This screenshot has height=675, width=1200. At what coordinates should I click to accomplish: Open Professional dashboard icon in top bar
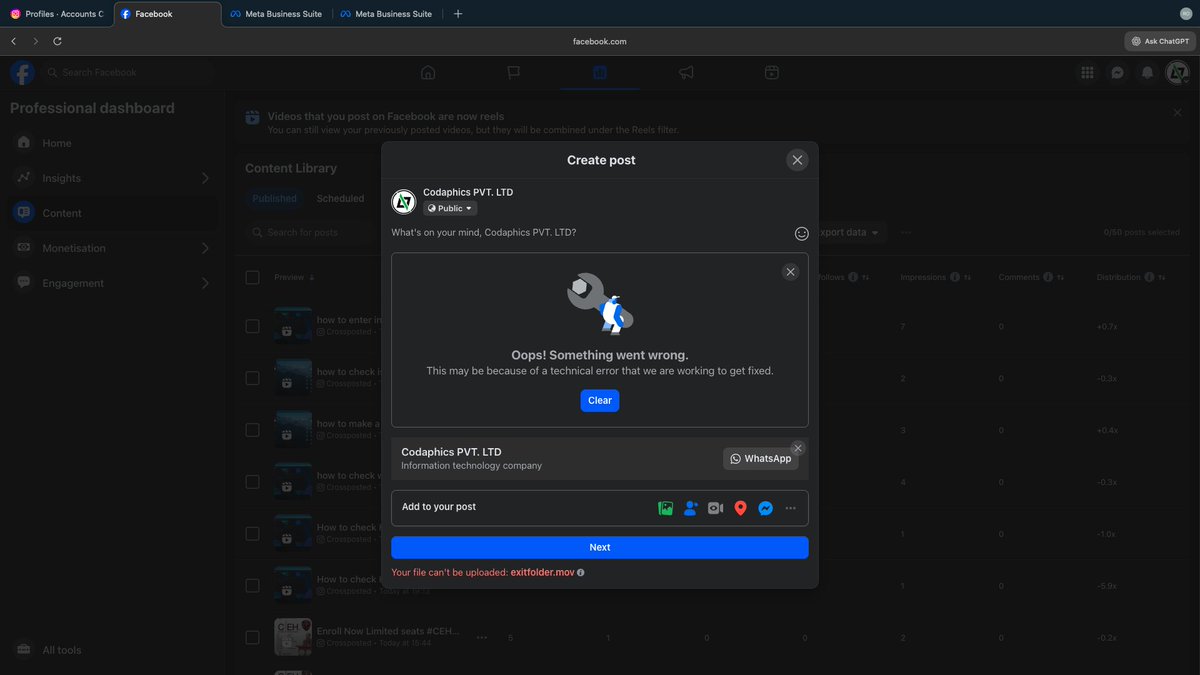tap(600, 72)
